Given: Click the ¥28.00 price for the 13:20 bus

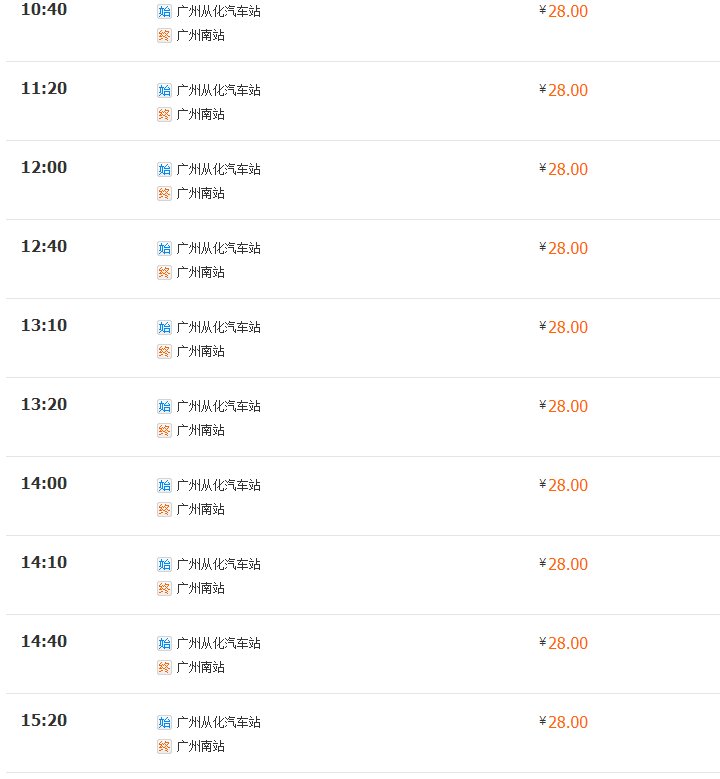Looking at the screenshot, I should click(564, 406).
